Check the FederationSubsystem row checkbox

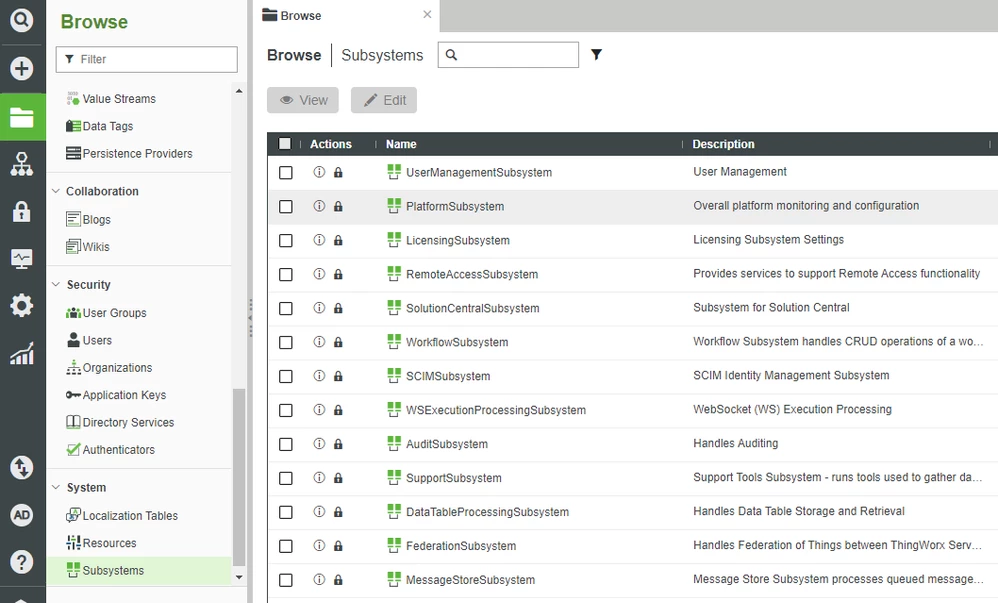[x=286, y=546]
